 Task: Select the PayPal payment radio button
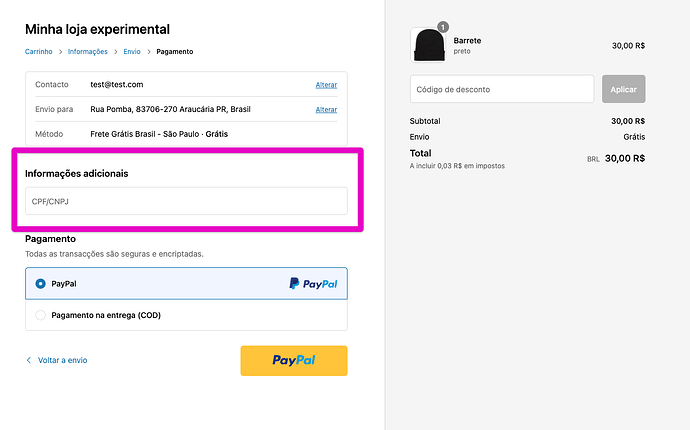(x=40, y=284)
